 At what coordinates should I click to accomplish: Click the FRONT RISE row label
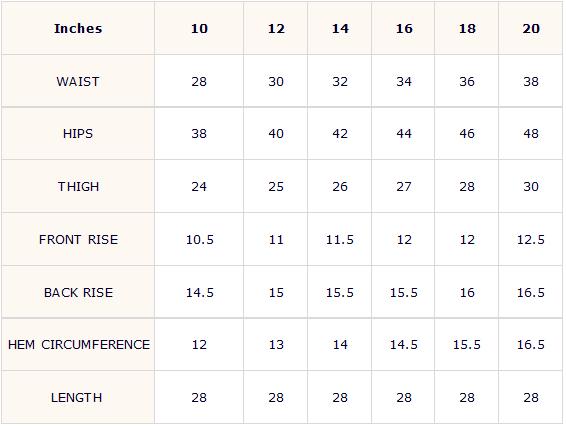pyautogui.click(x=78, y=239)
